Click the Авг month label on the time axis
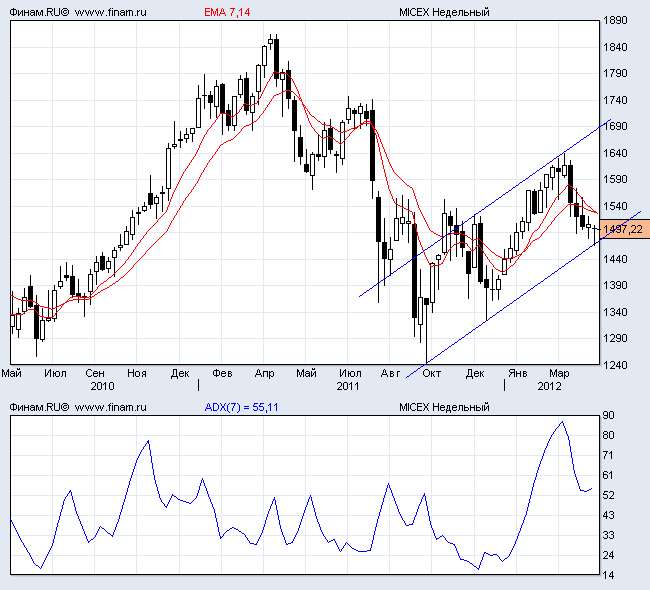650x590 pixels. 390,373
